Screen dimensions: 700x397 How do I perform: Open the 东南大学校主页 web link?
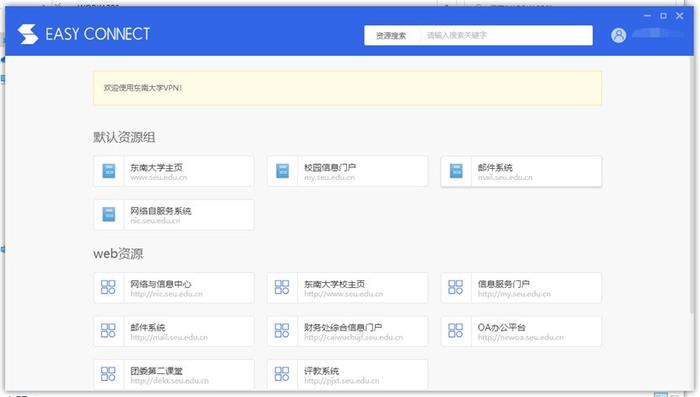334,284
